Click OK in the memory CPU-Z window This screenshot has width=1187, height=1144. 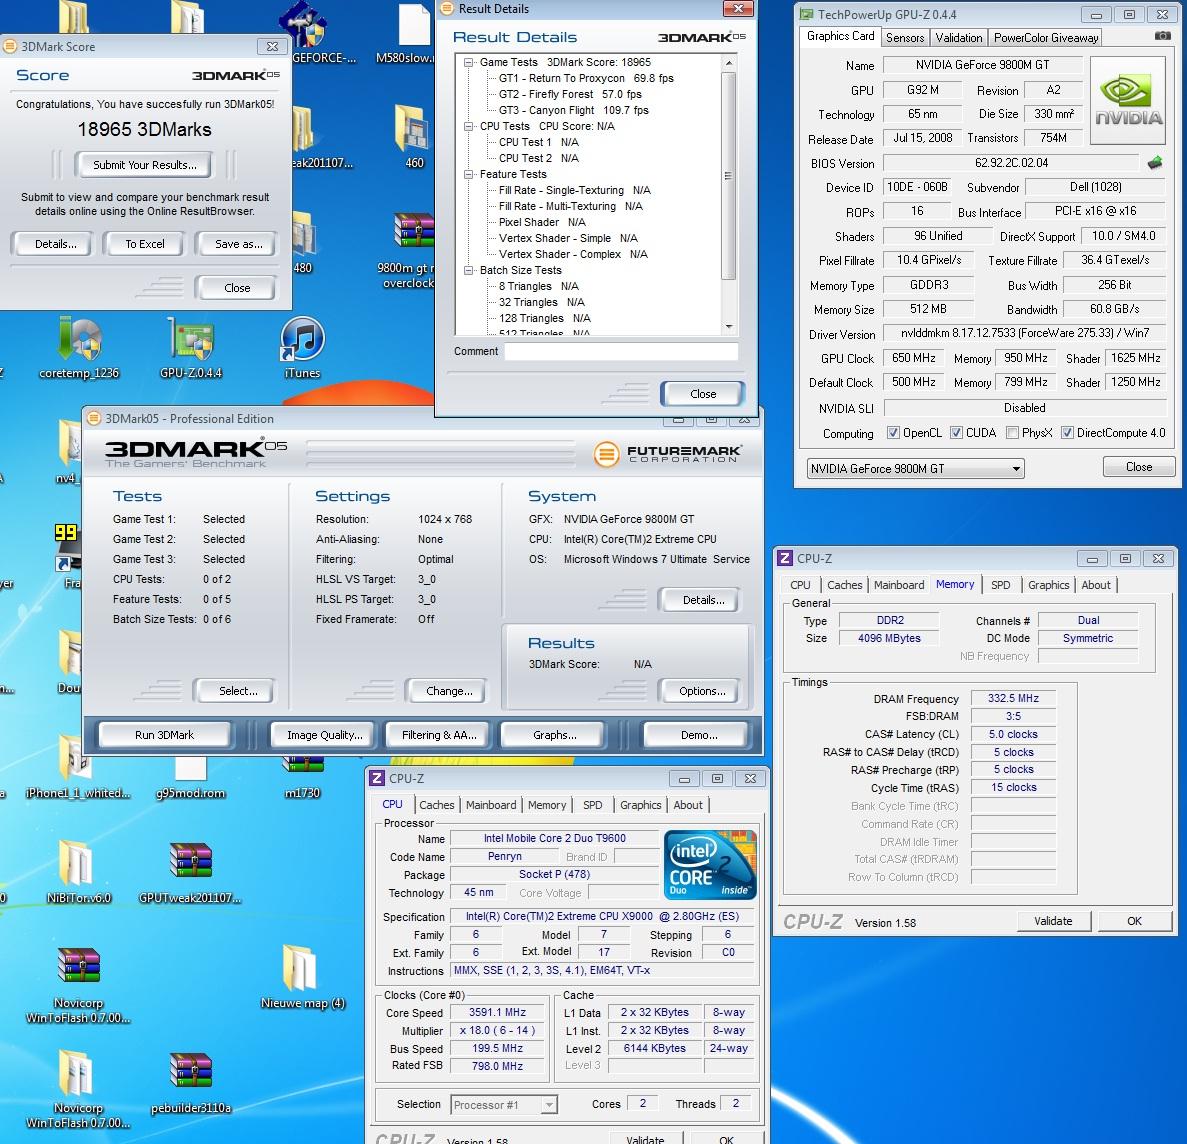tap(1133, 921)
